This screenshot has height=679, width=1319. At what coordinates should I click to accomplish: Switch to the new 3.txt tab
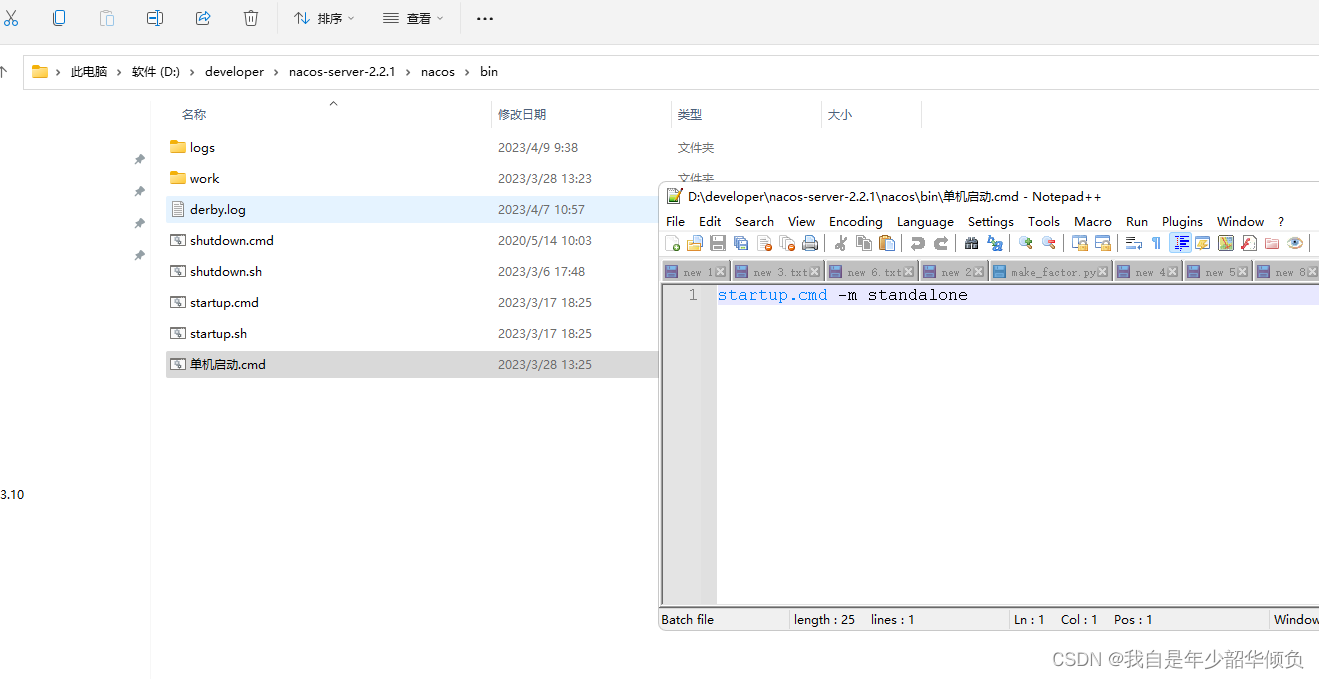(776, 272)
